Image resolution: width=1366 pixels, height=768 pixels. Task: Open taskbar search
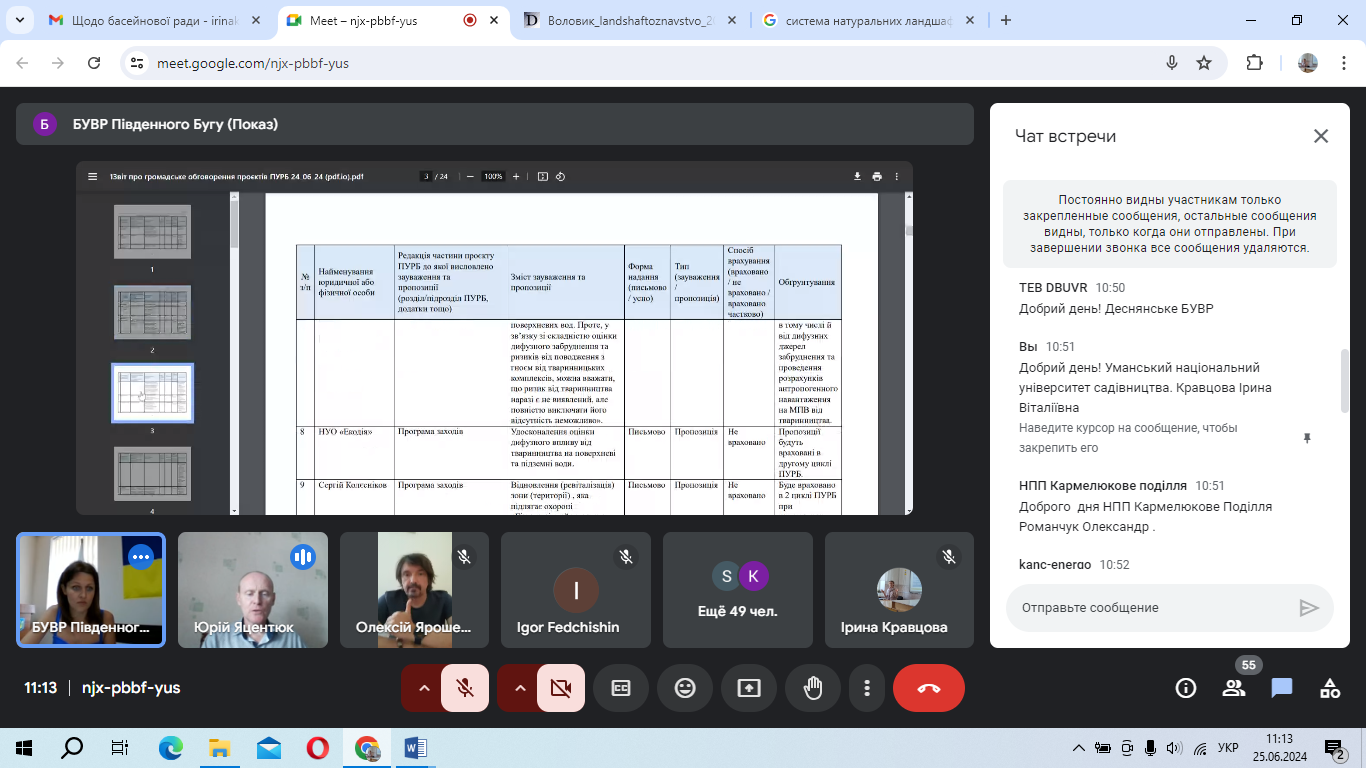coord(72,747)
